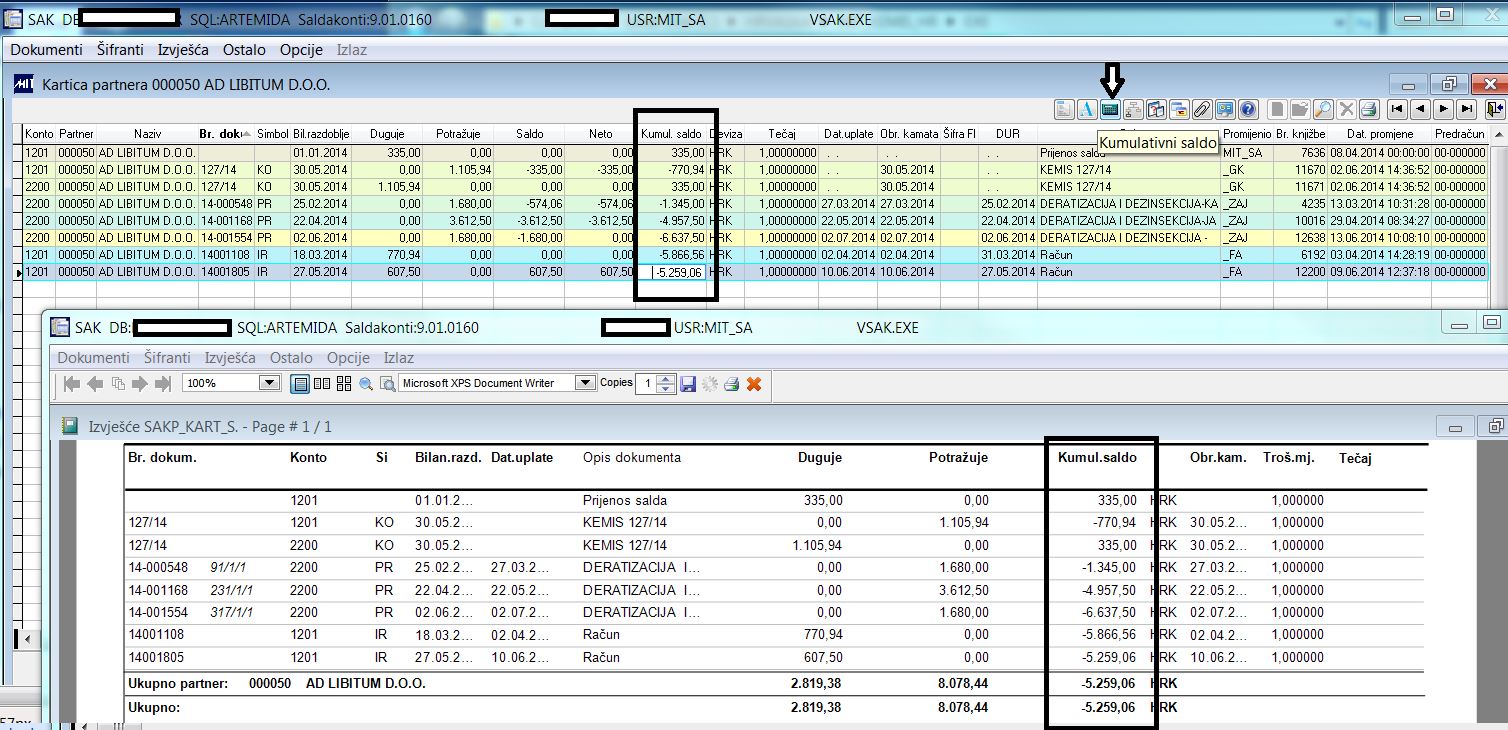Open the hierarchy tree diagram icon

(1133, 110)
